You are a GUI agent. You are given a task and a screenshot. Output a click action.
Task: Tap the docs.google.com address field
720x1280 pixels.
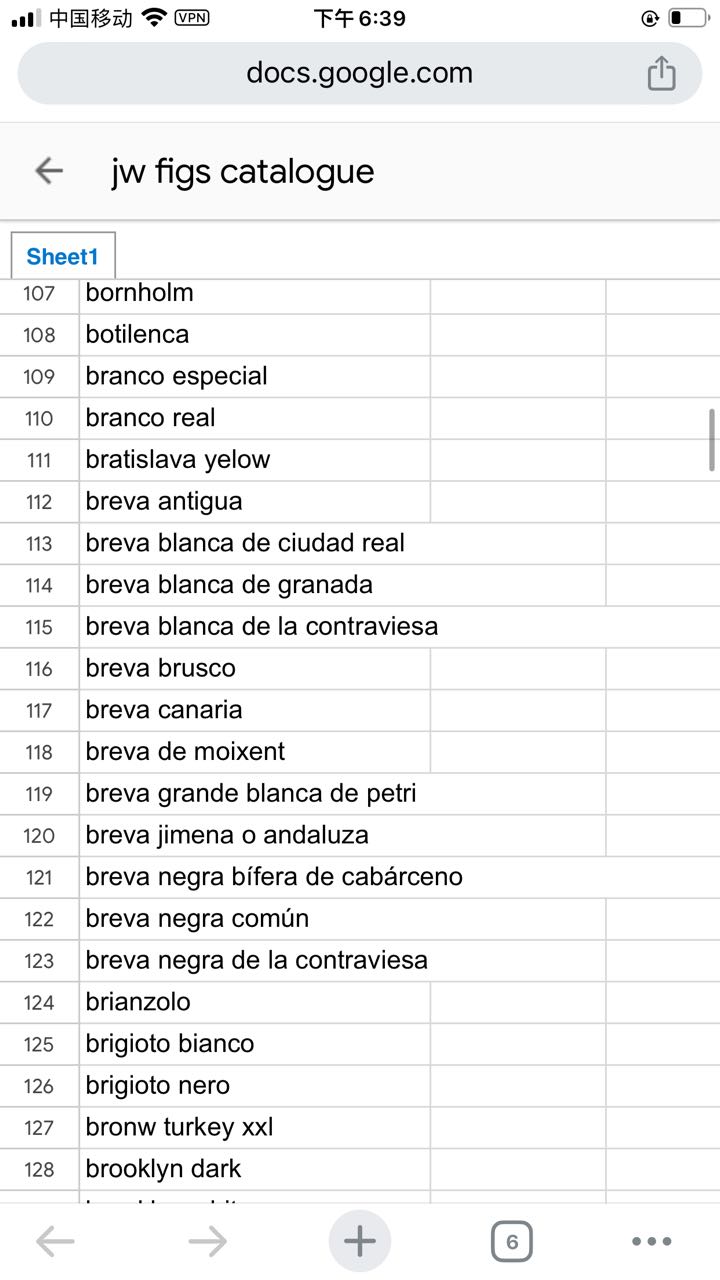tap(360, 73)
